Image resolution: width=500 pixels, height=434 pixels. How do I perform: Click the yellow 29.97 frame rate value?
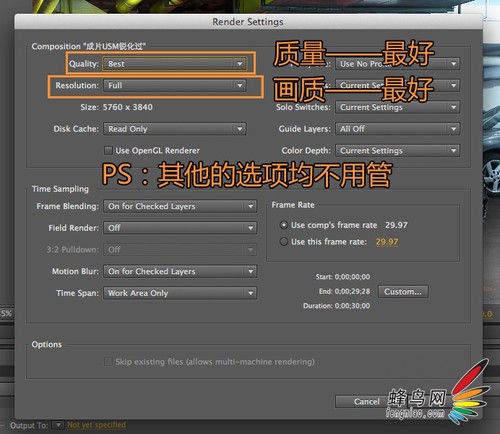(x=387, y=242)
